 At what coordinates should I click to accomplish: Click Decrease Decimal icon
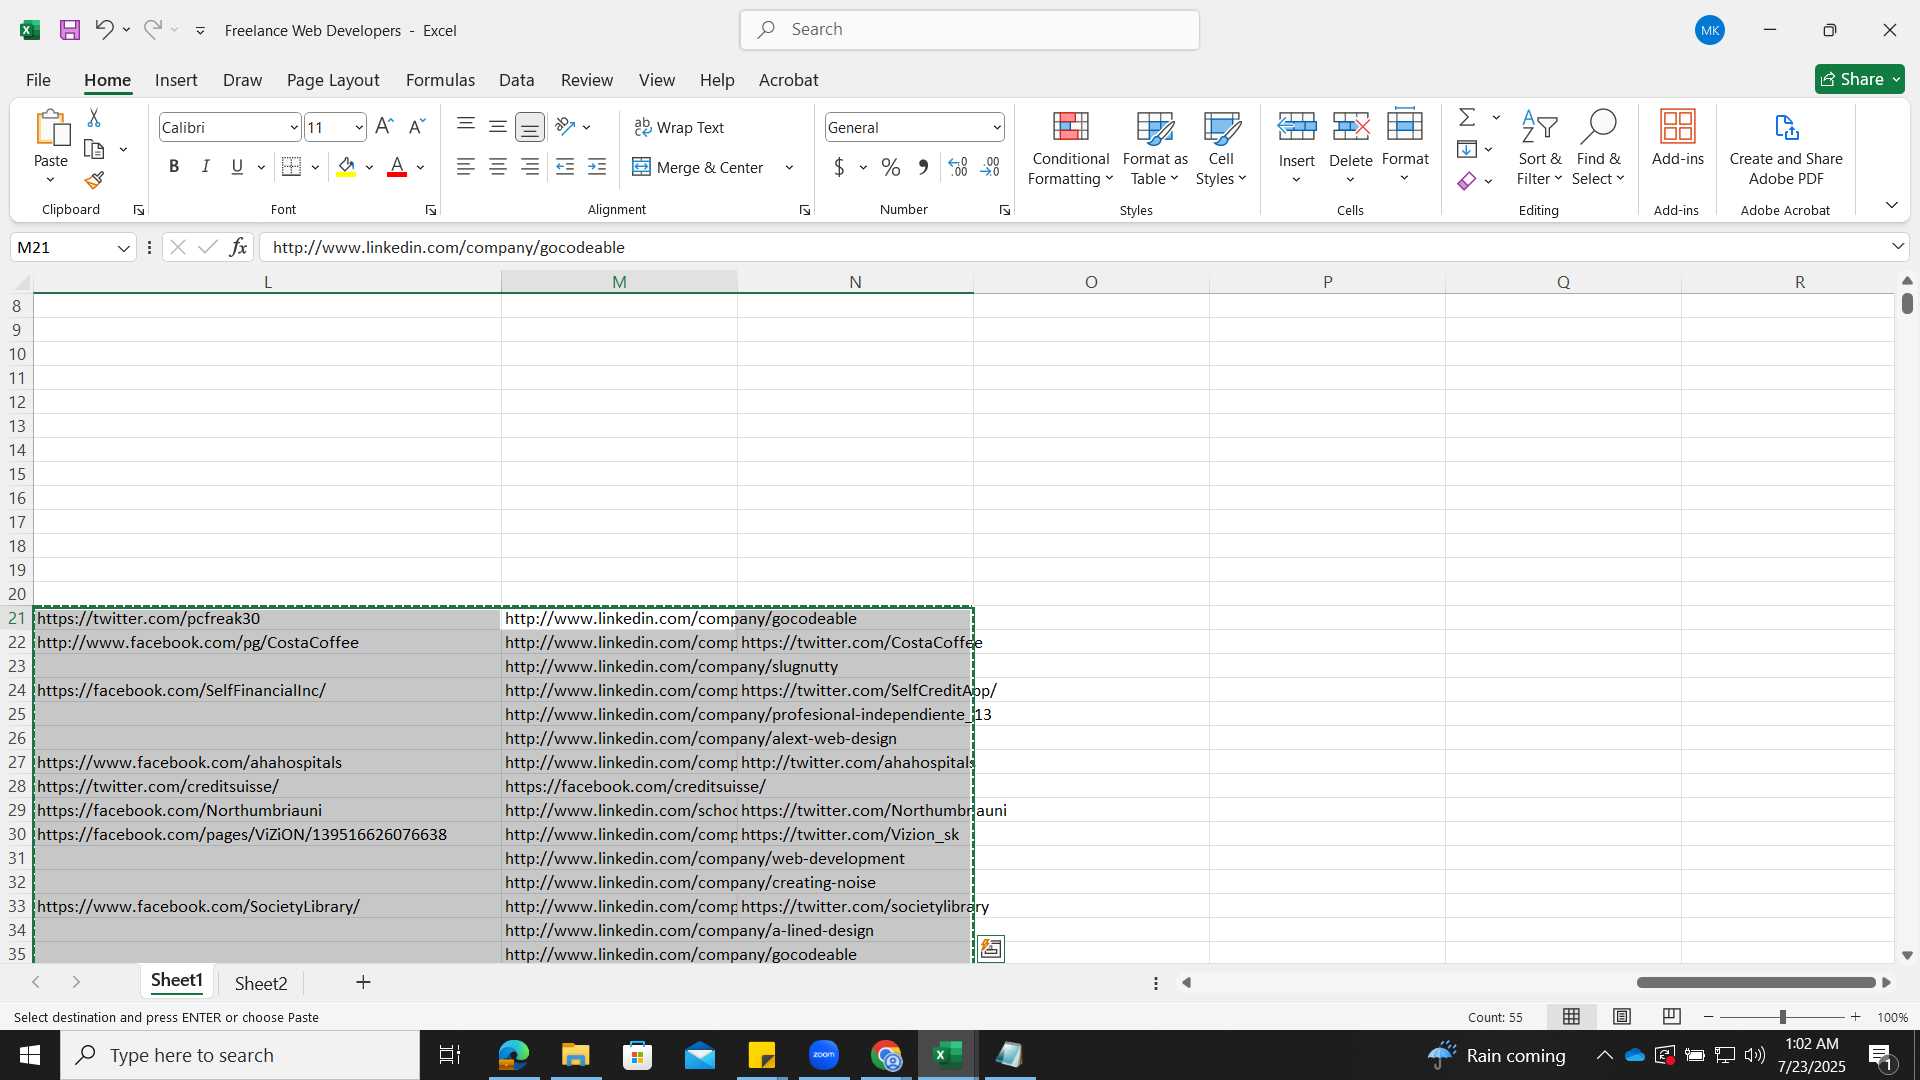[990, 167]
